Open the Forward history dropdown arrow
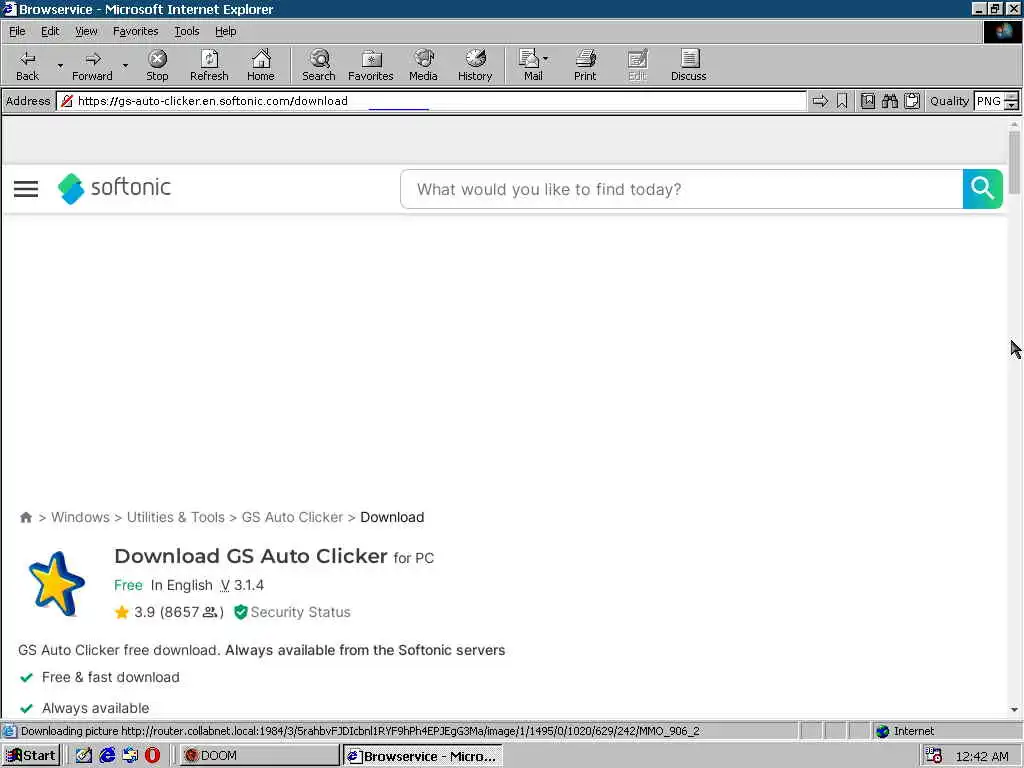This screenshot has width=1024, height=768. pos(125,65)
